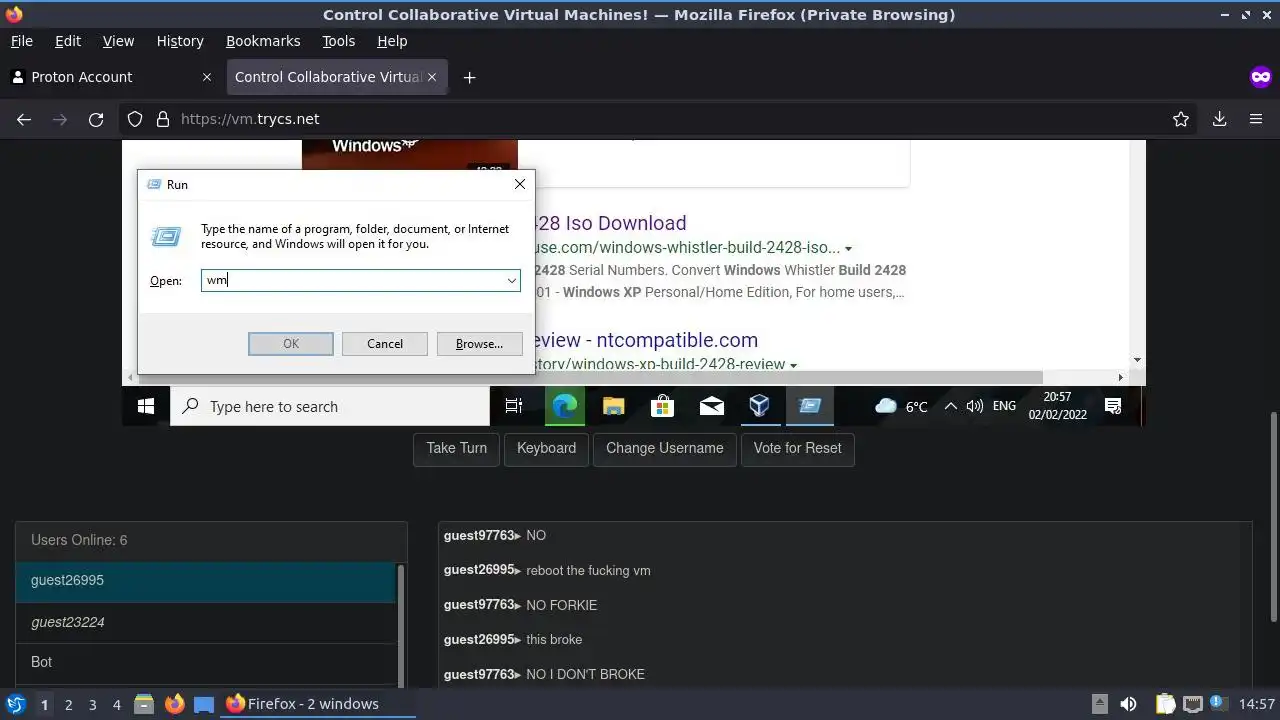The width and height of the screenshot is (1280, 720).
Task: Open VirtualBox from the VM taskbar
Action: pos(760,406)
